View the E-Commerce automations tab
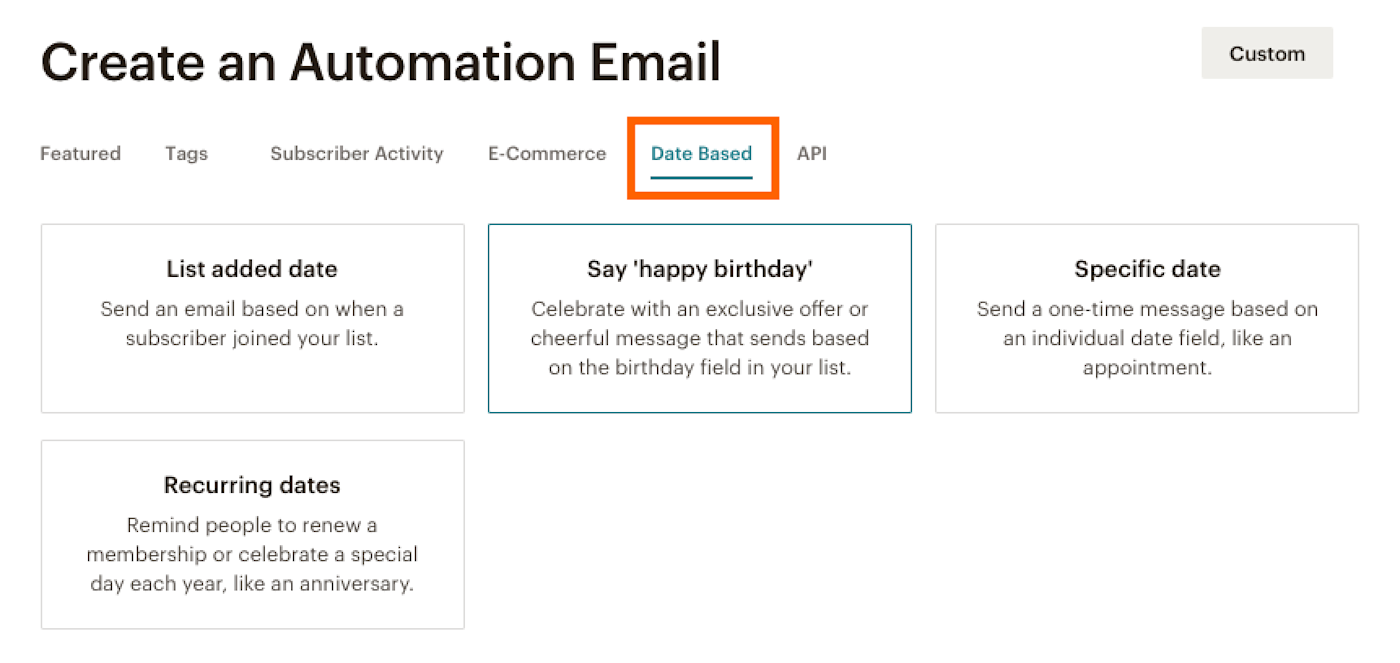Viewport: 1400px width, 663px height. [x=546, y=153]
